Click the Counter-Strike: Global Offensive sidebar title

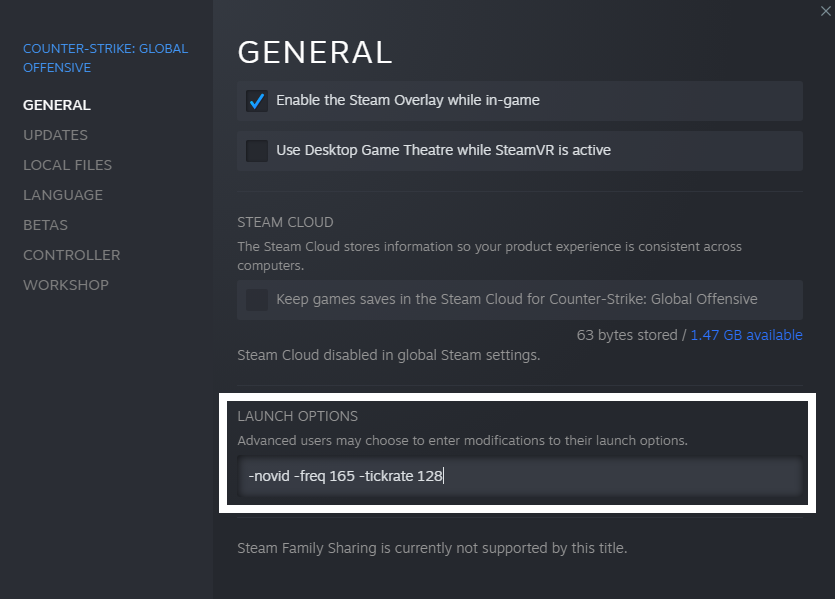tap(105, 58)
